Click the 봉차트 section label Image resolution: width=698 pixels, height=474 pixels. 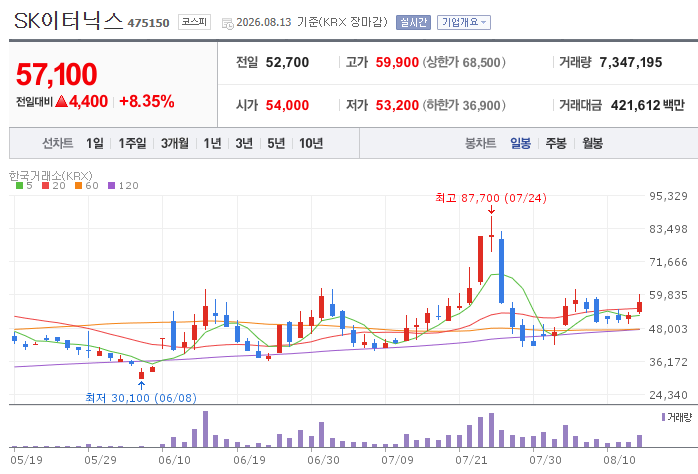point(480,143)
